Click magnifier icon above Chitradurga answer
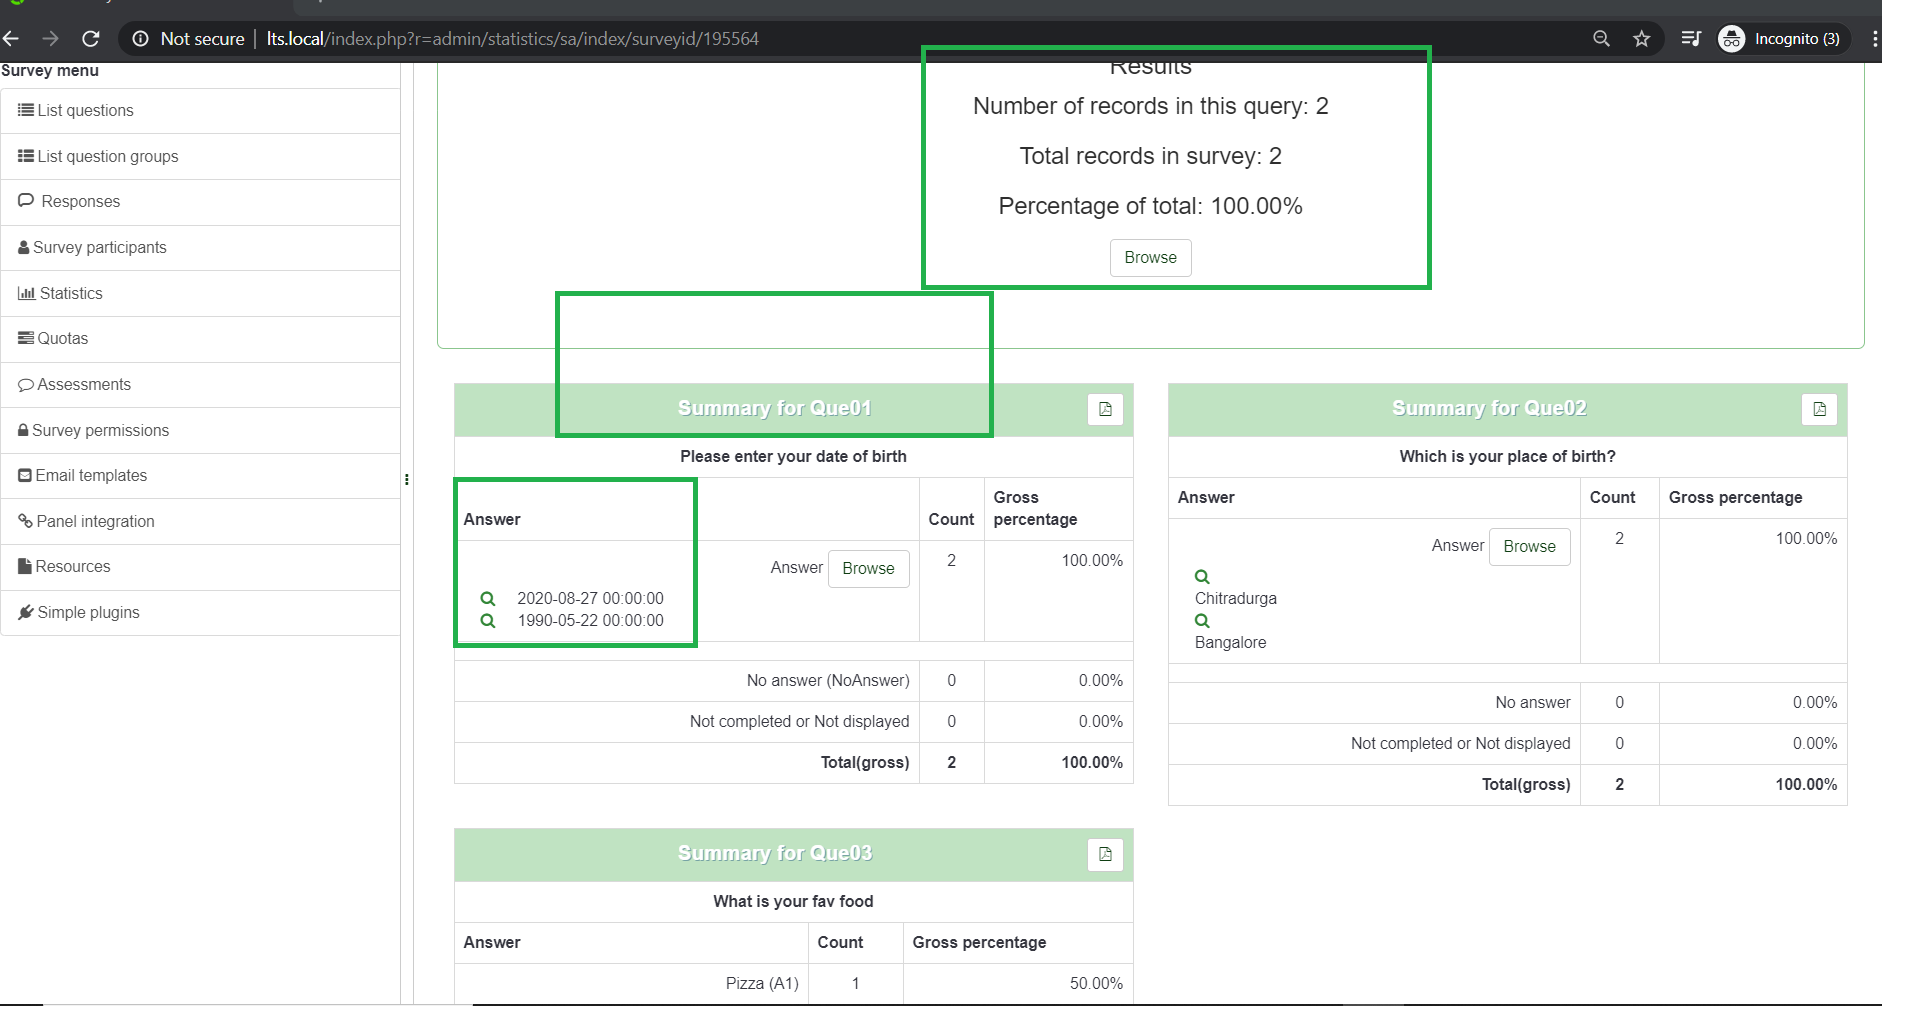Image resolution: width=1932 pixels, height=1036 pixels. (1202, 577)
